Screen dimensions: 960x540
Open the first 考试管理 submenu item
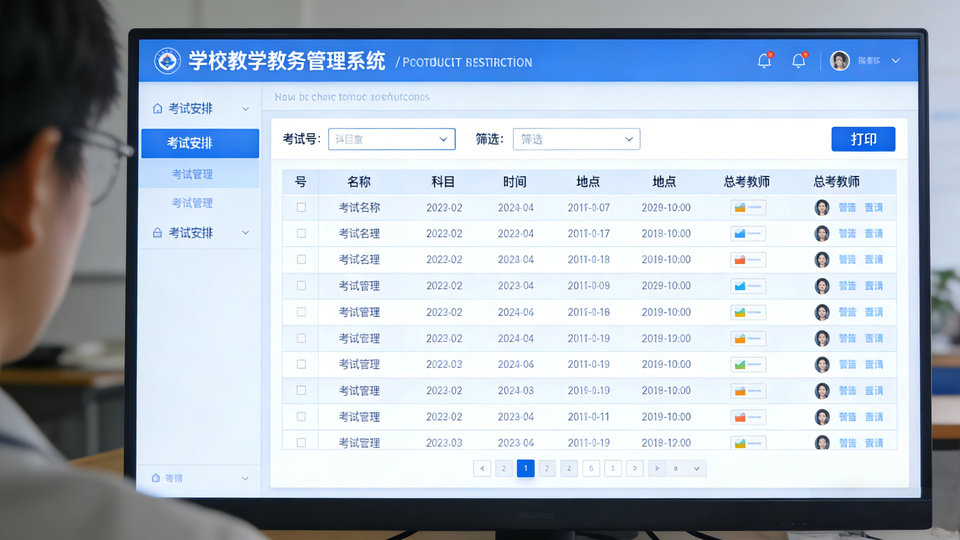[192, 174]
